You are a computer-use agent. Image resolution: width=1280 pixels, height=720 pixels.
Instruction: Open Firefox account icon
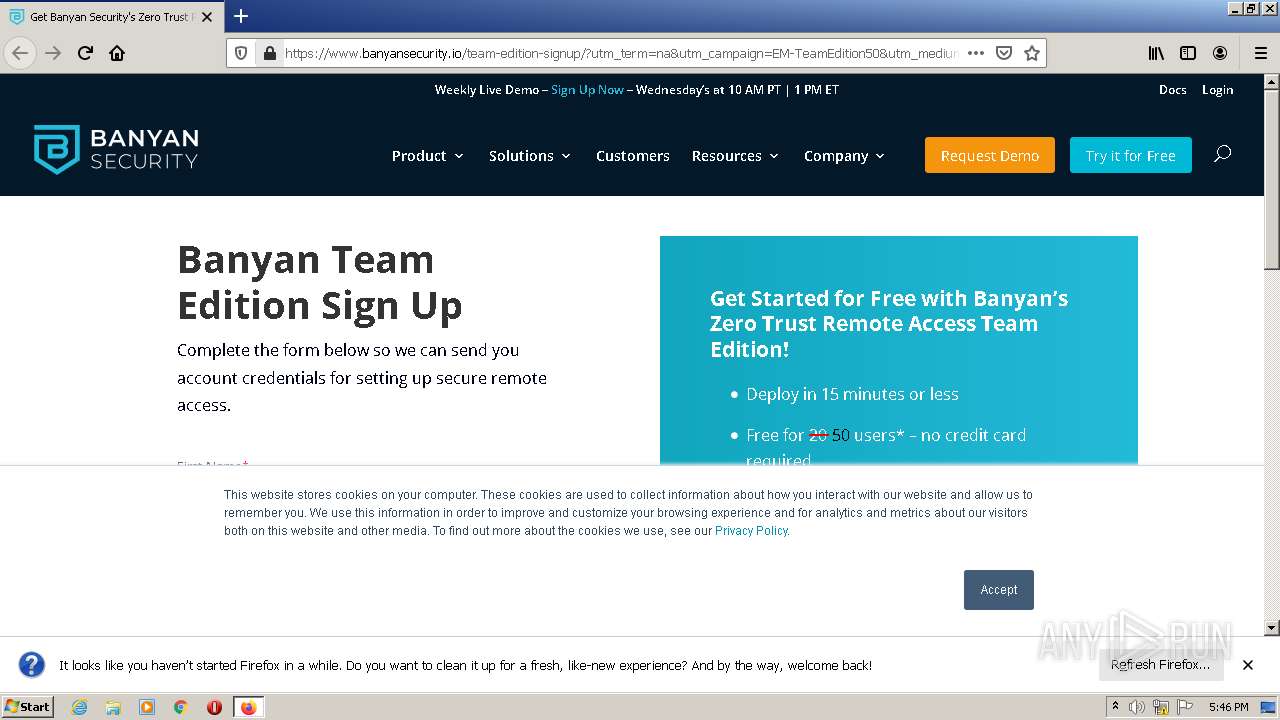tap(1220, 53)
